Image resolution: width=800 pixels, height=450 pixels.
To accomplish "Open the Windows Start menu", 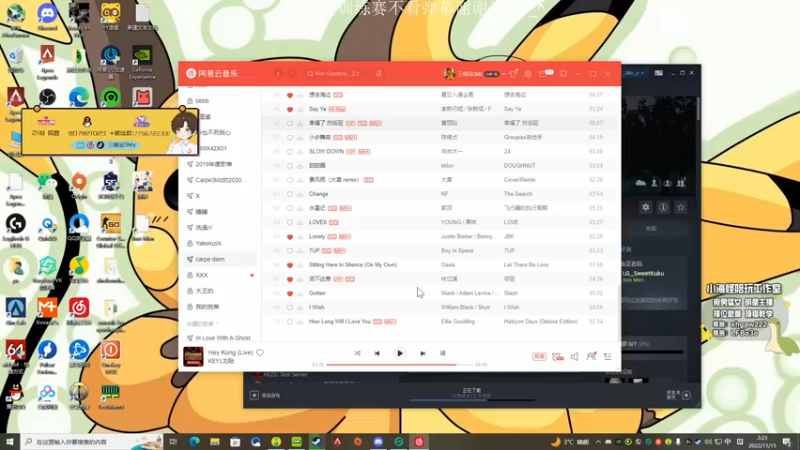I will pyautogui.click(x=10, y=442).
